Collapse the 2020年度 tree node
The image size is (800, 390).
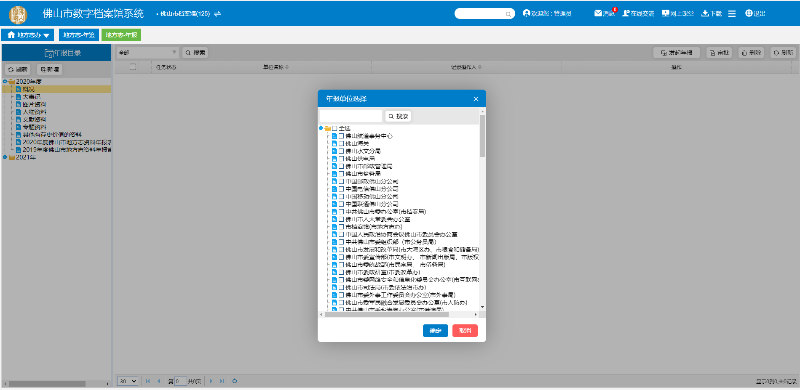(x=5, y=82)
